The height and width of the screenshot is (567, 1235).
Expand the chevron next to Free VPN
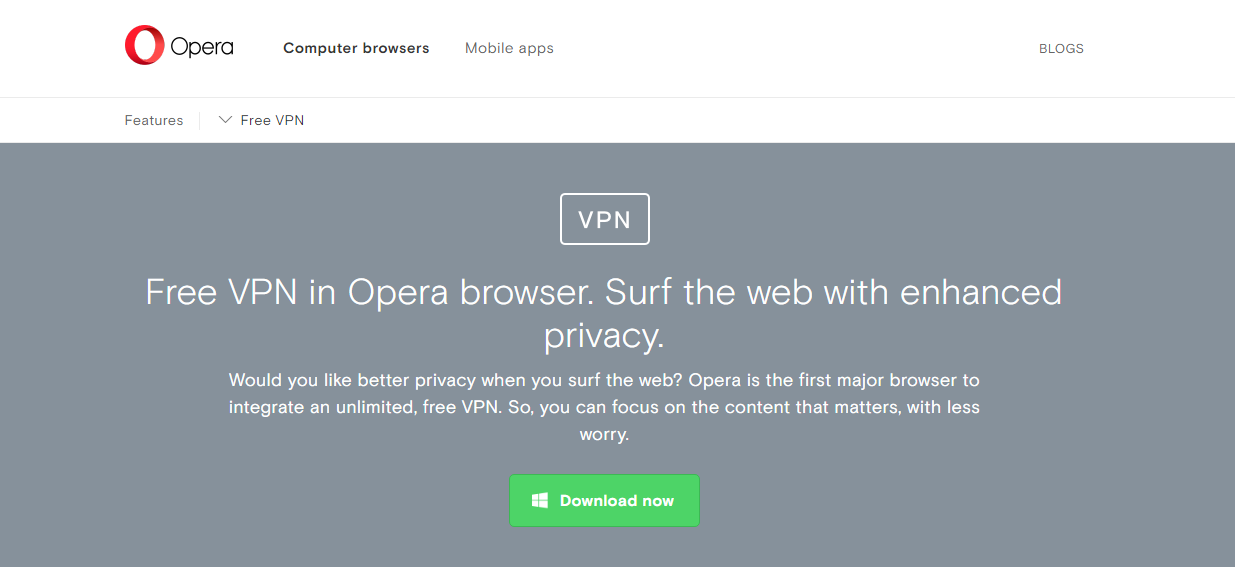pyautogui.click(x=225, y=120)
